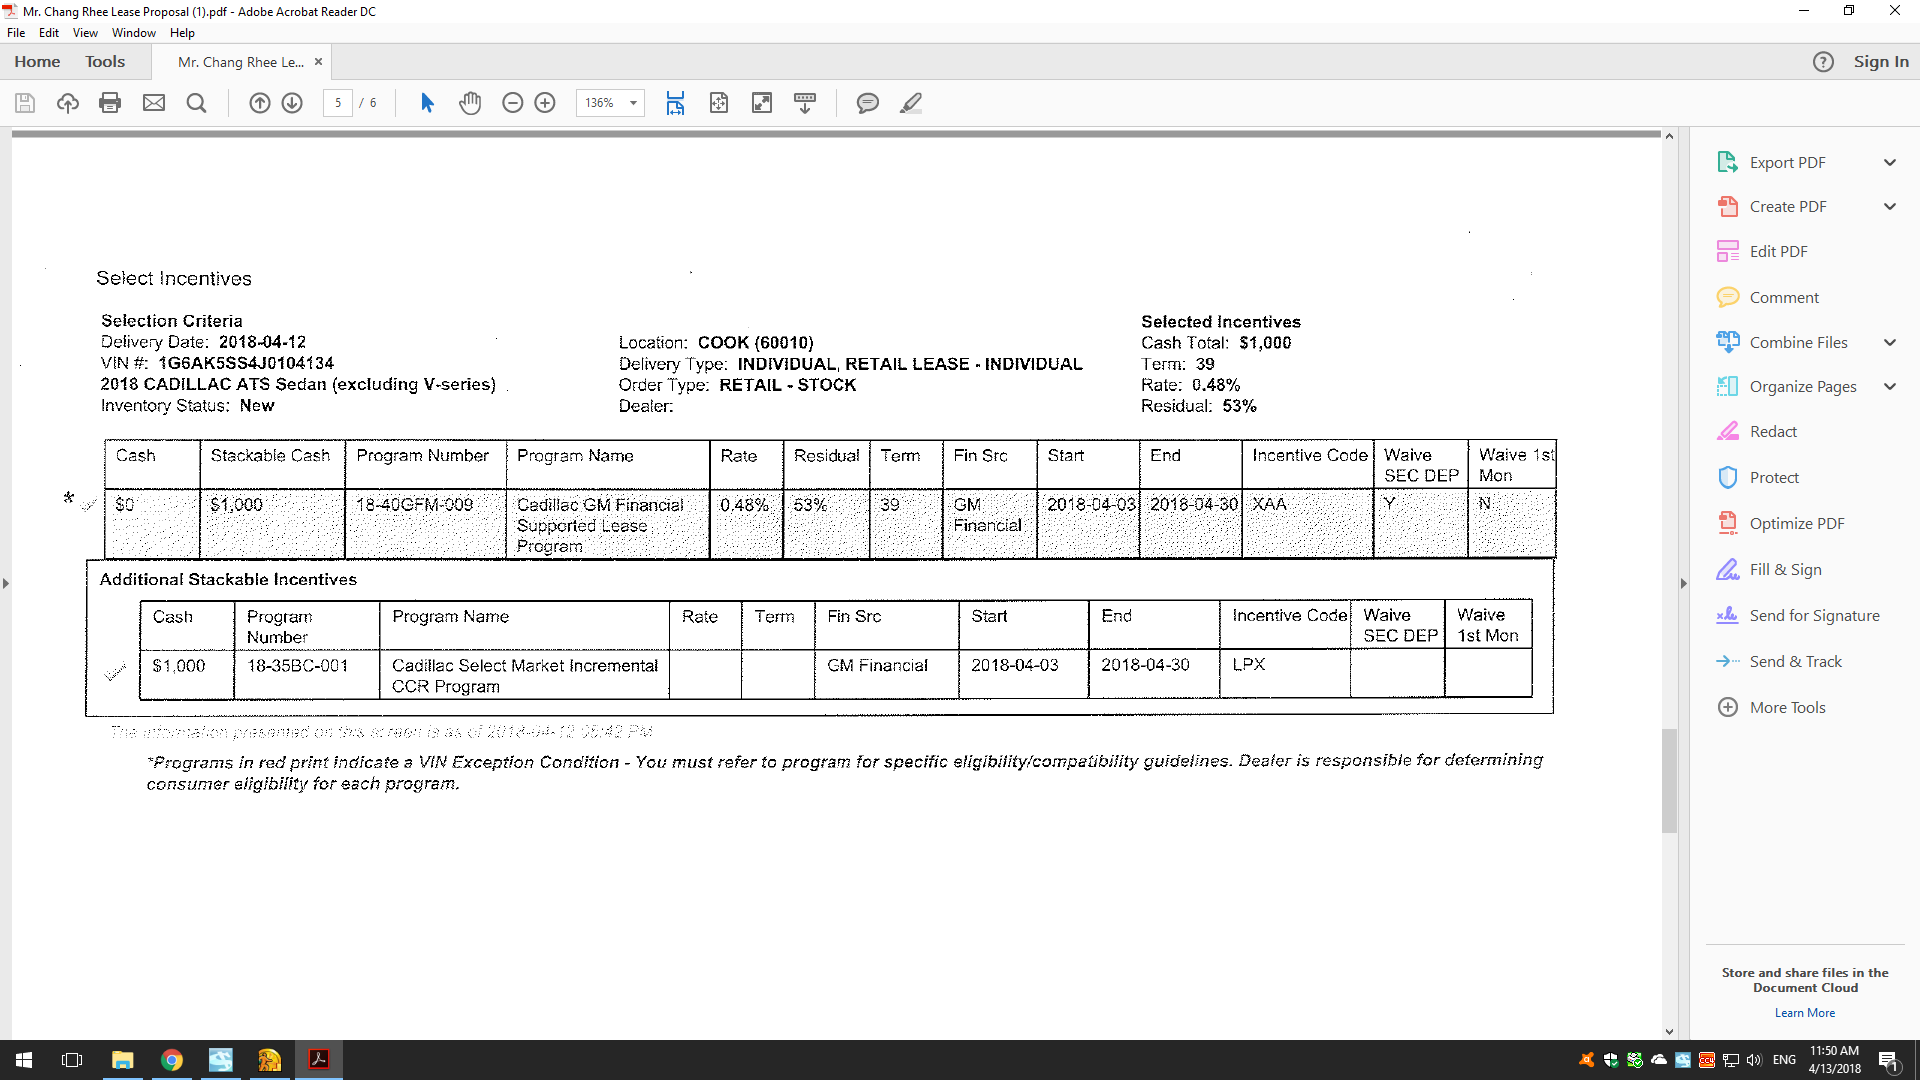Screen dimensions: 1920x1080
Task: Click the fit one full page icon
Action: click(x=719, y=103)
